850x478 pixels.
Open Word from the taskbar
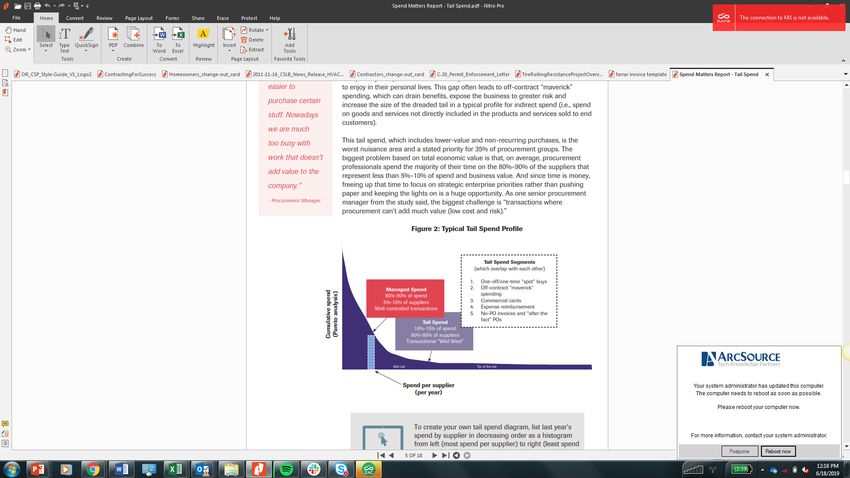(121, 469)
